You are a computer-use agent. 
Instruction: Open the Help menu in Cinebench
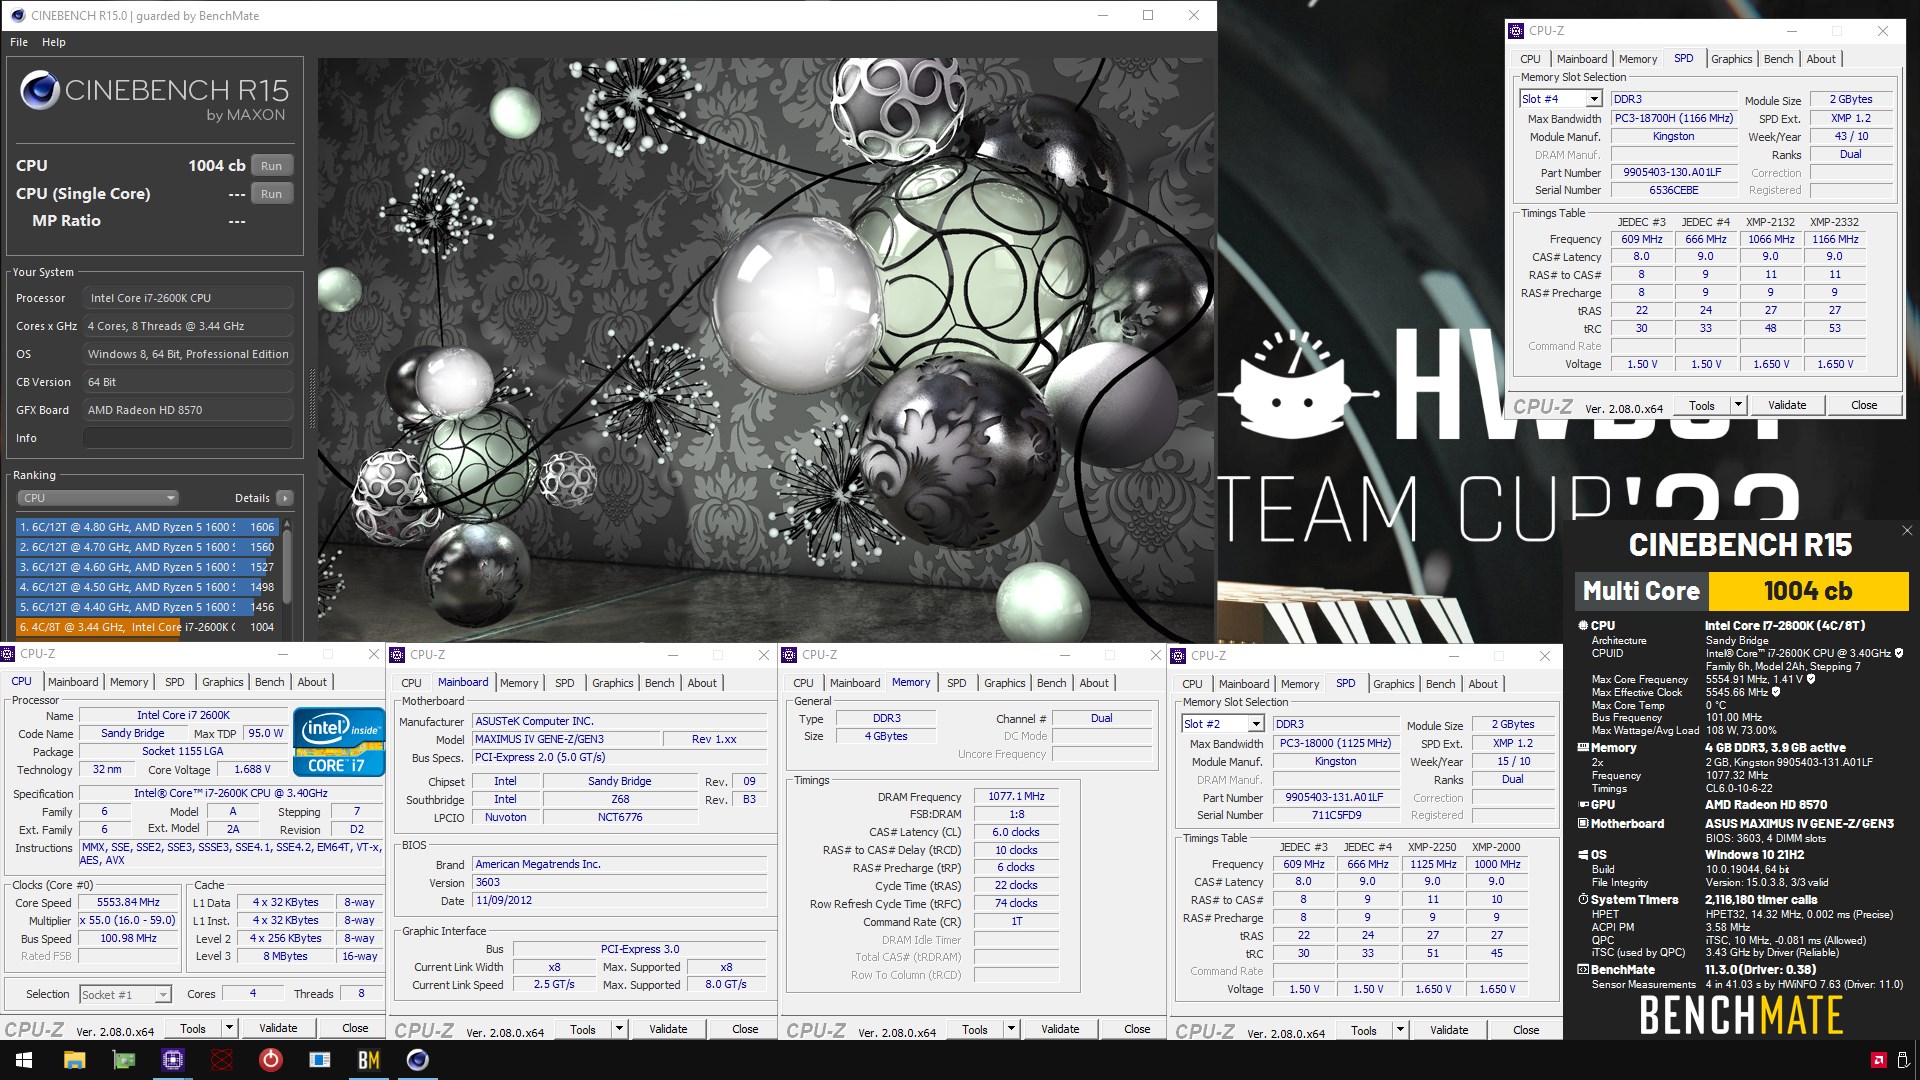pos(54,42)
